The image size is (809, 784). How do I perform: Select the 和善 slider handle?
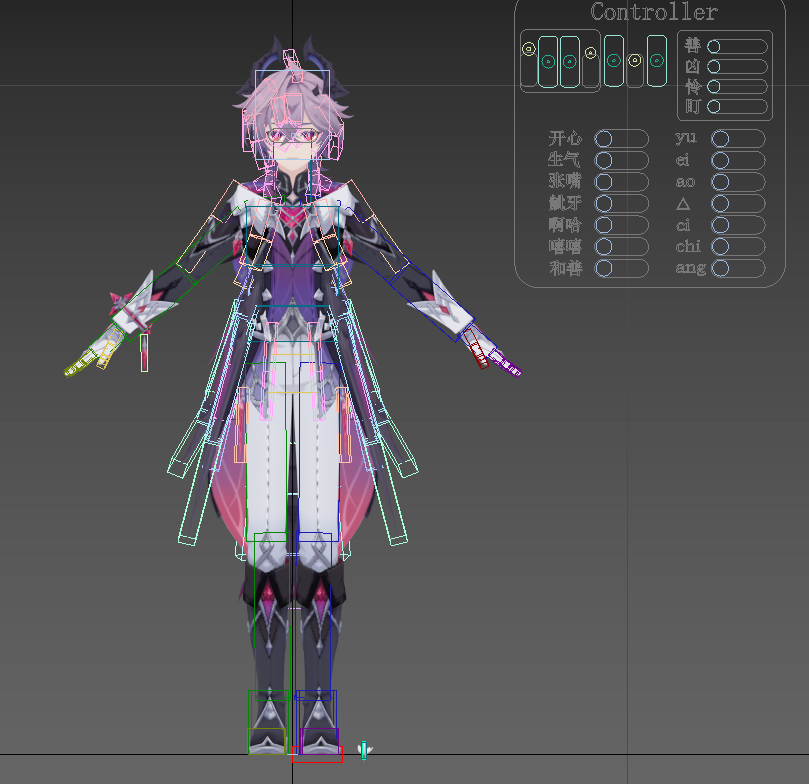click(603, 268)
